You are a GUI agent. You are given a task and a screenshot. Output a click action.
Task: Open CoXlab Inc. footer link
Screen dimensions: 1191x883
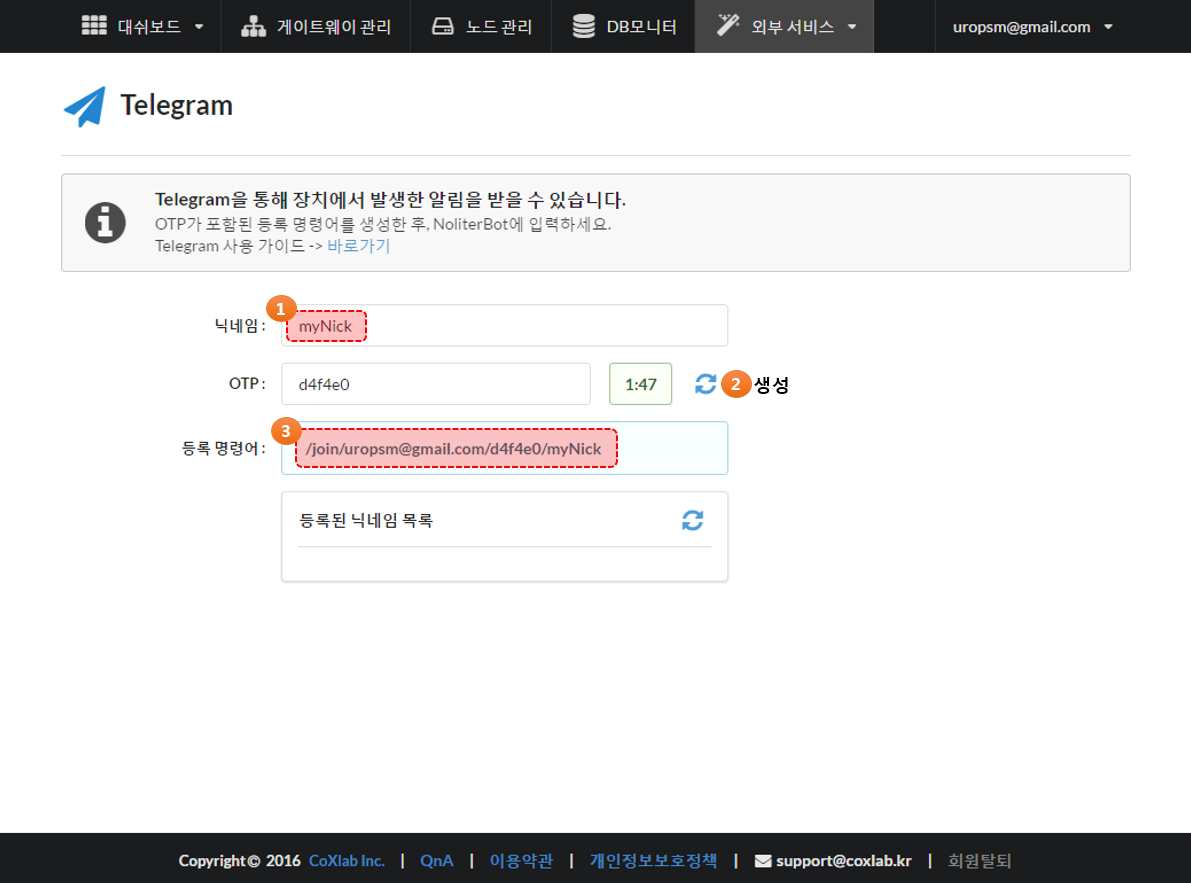[x=346, y=861]
